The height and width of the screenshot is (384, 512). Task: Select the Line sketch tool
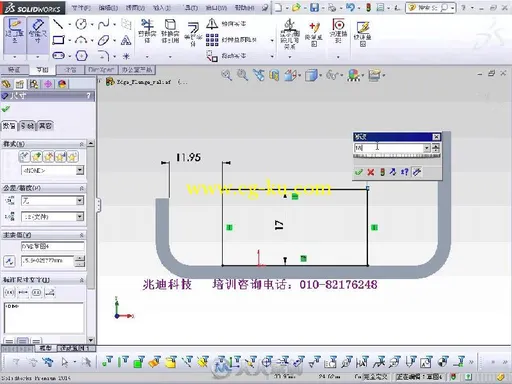click(x=58, y=24)
